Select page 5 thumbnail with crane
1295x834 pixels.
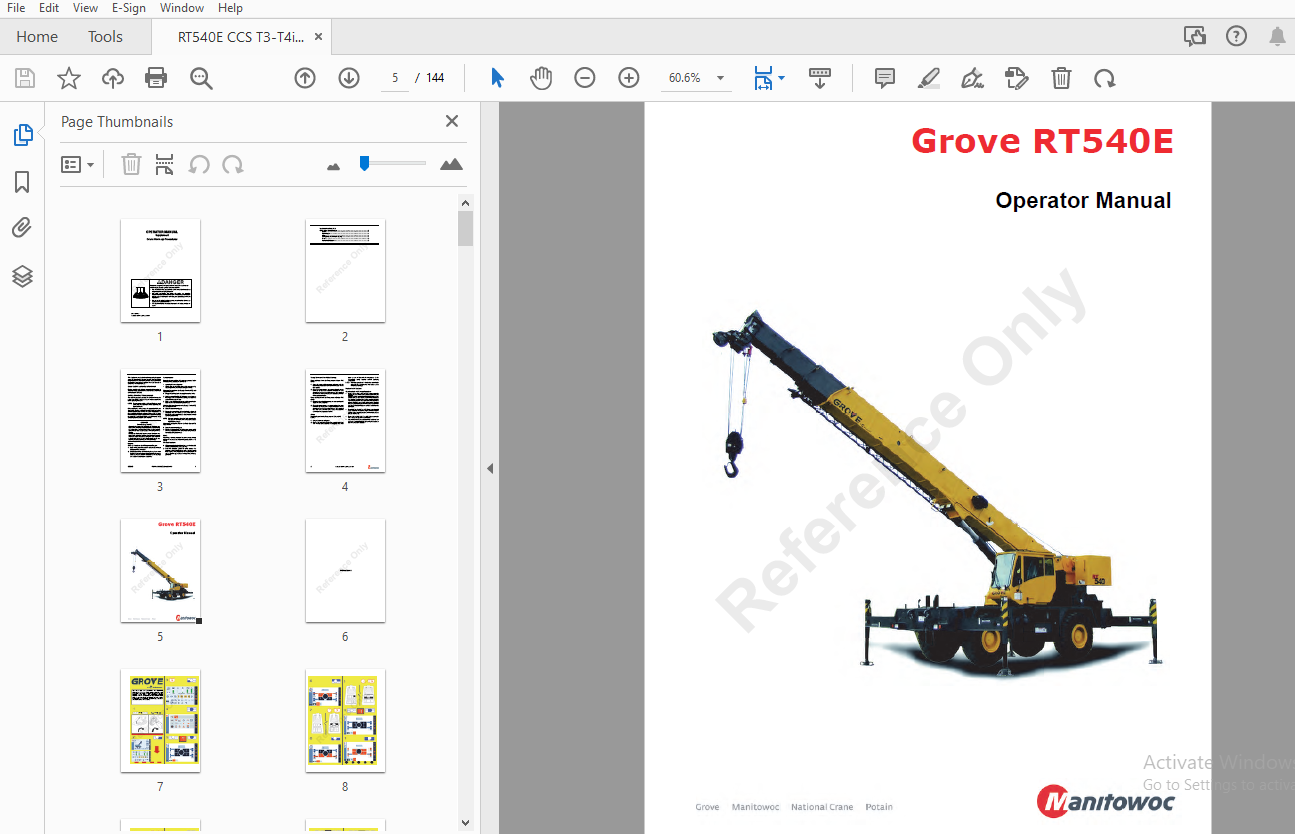coord(160,571)
